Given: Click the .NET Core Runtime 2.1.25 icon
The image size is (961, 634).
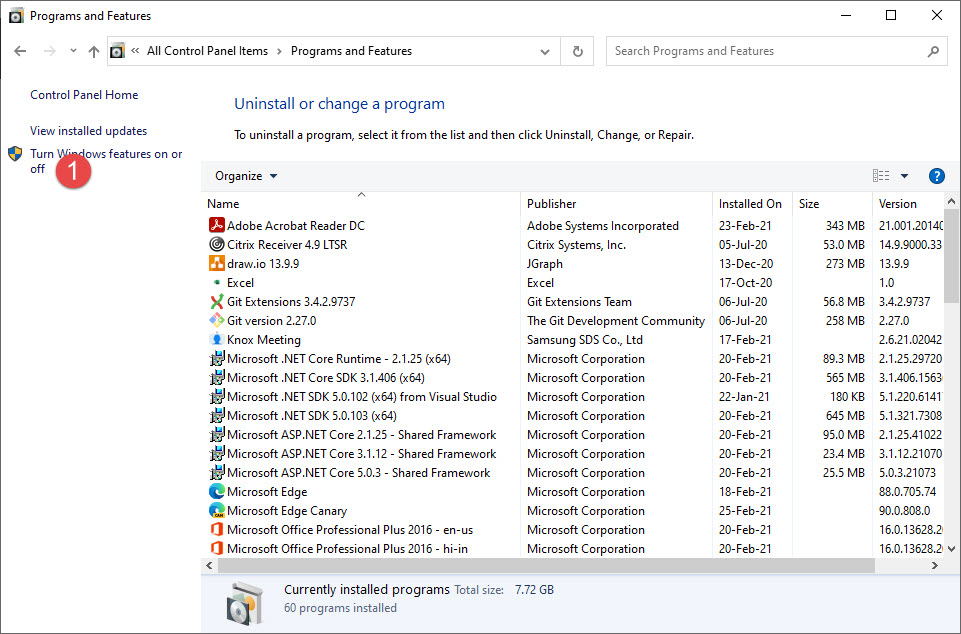Looking at the screenshot, I should tap(216, 358).
